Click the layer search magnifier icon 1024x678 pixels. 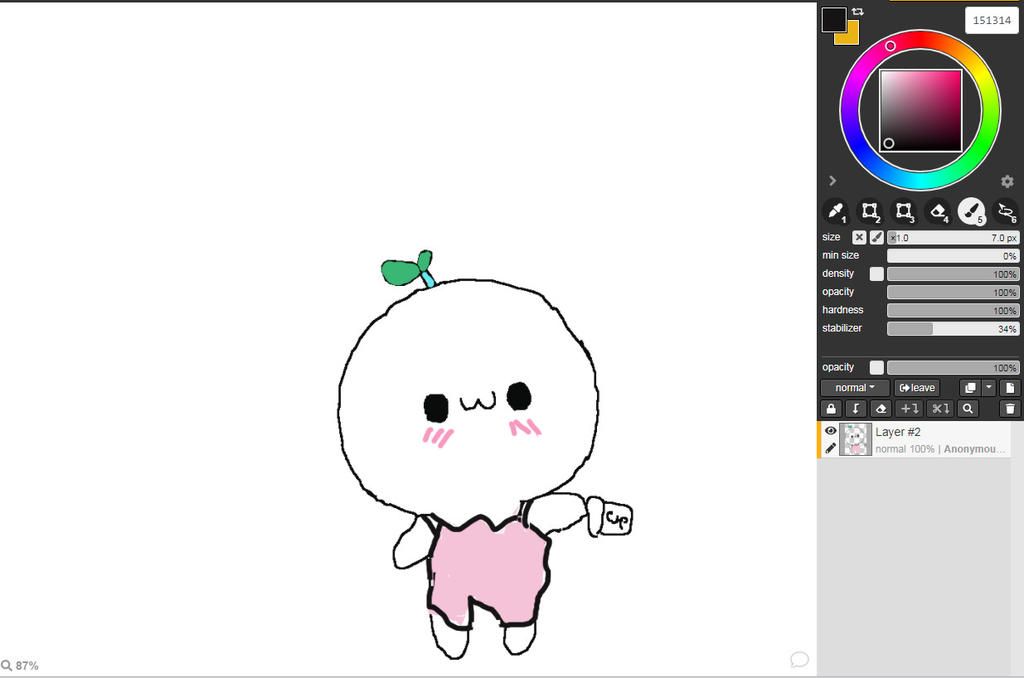968,409
